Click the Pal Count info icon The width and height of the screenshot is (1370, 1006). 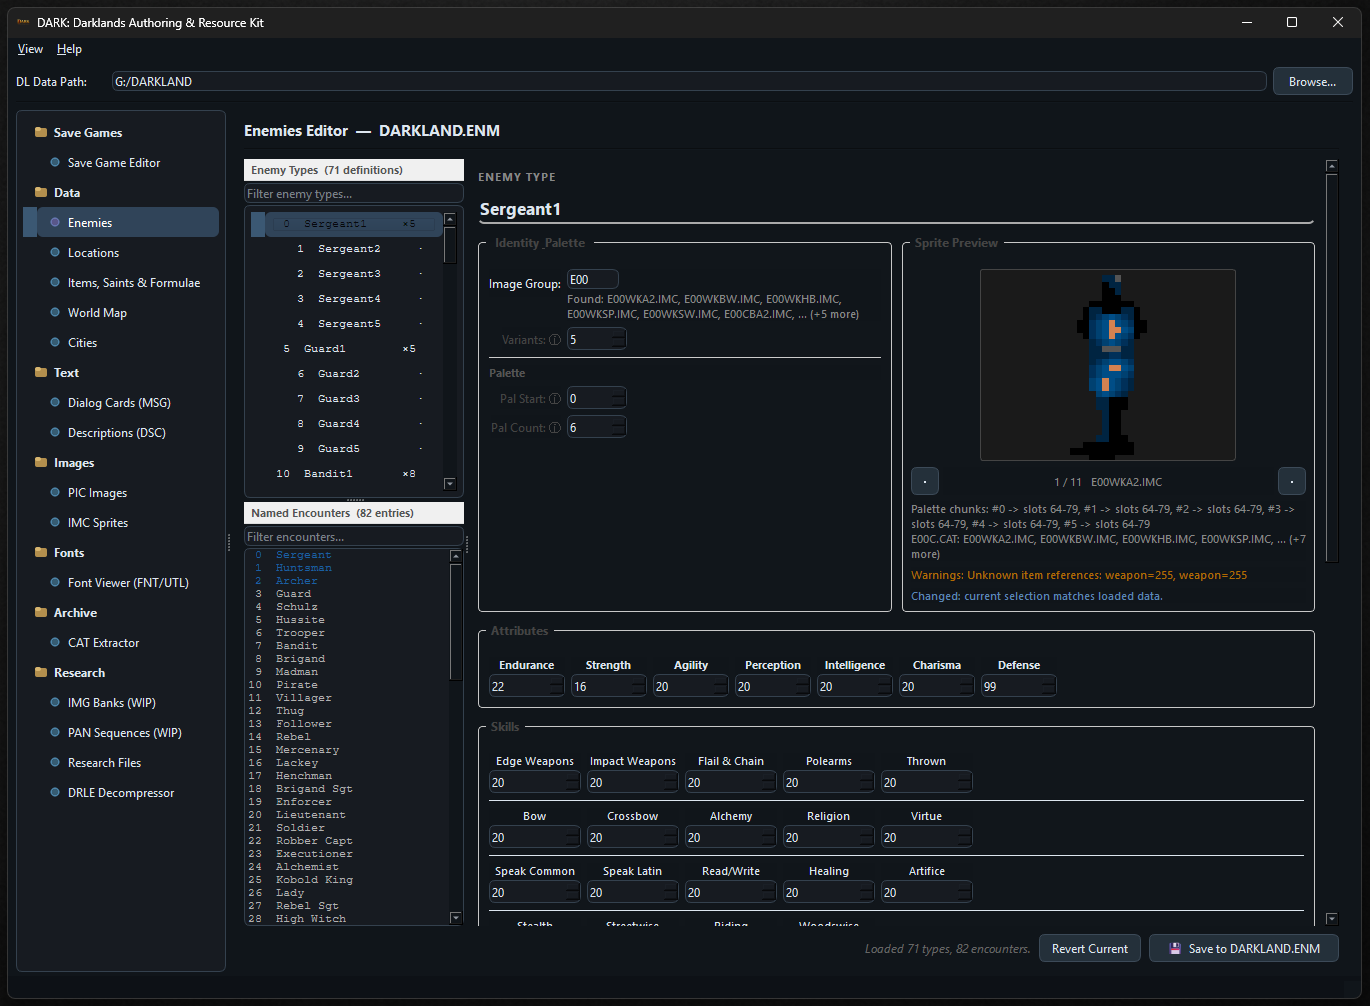pos(555,428)
